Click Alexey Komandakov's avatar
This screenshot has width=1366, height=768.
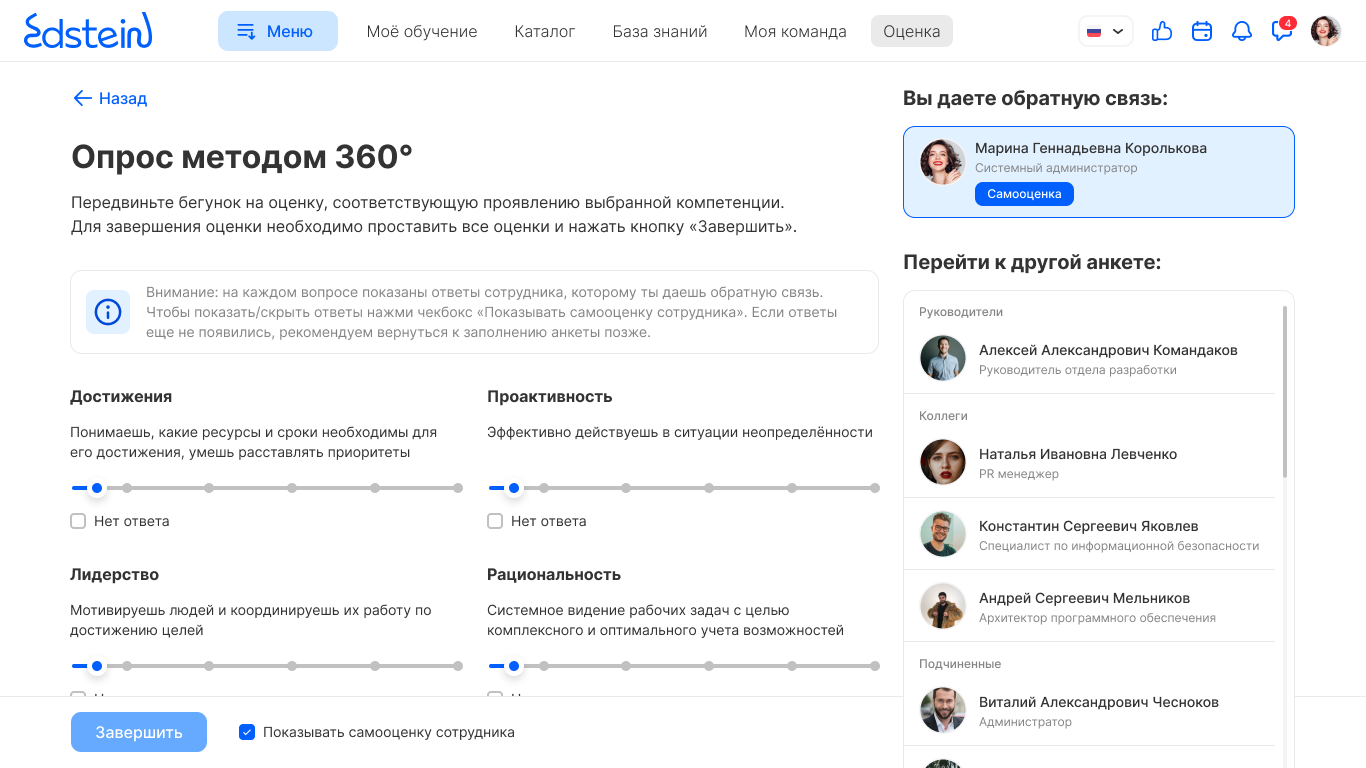[x=942, y=358]
